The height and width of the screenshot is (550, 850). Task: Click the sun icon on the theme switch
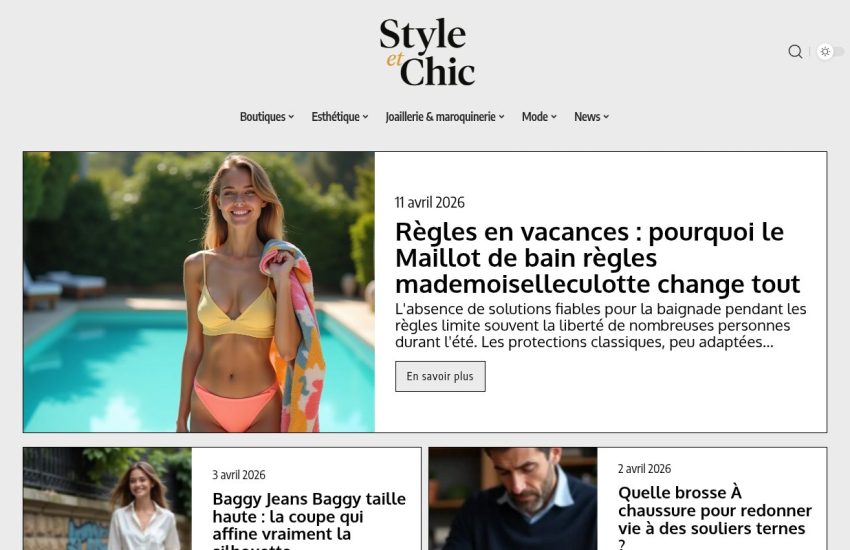tap(825, 51)
